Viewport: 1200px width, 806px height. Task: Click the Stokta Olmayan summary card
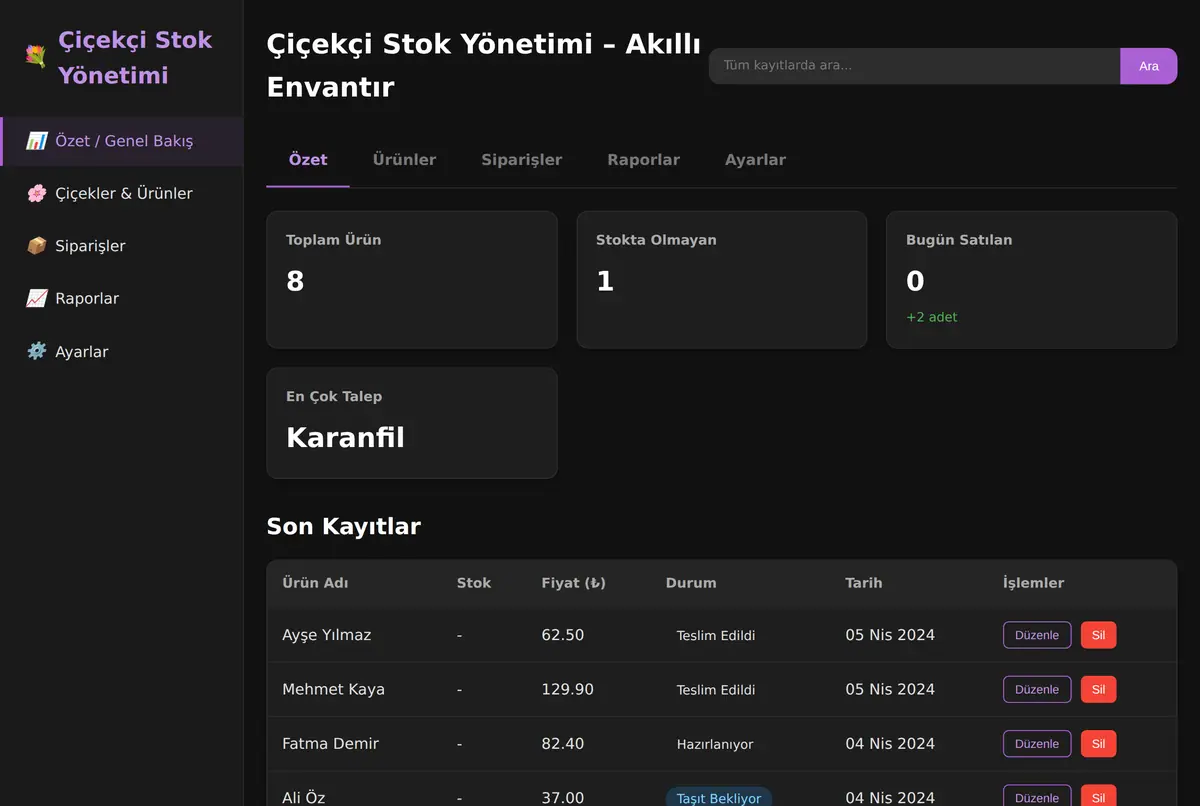[722, 280]
